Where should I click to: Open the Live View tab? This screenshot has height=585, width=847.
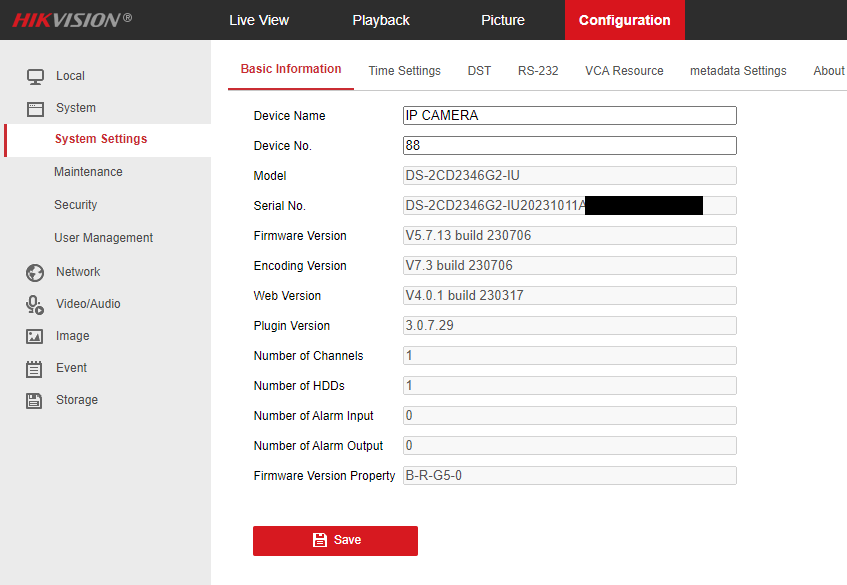click(259, 20)
